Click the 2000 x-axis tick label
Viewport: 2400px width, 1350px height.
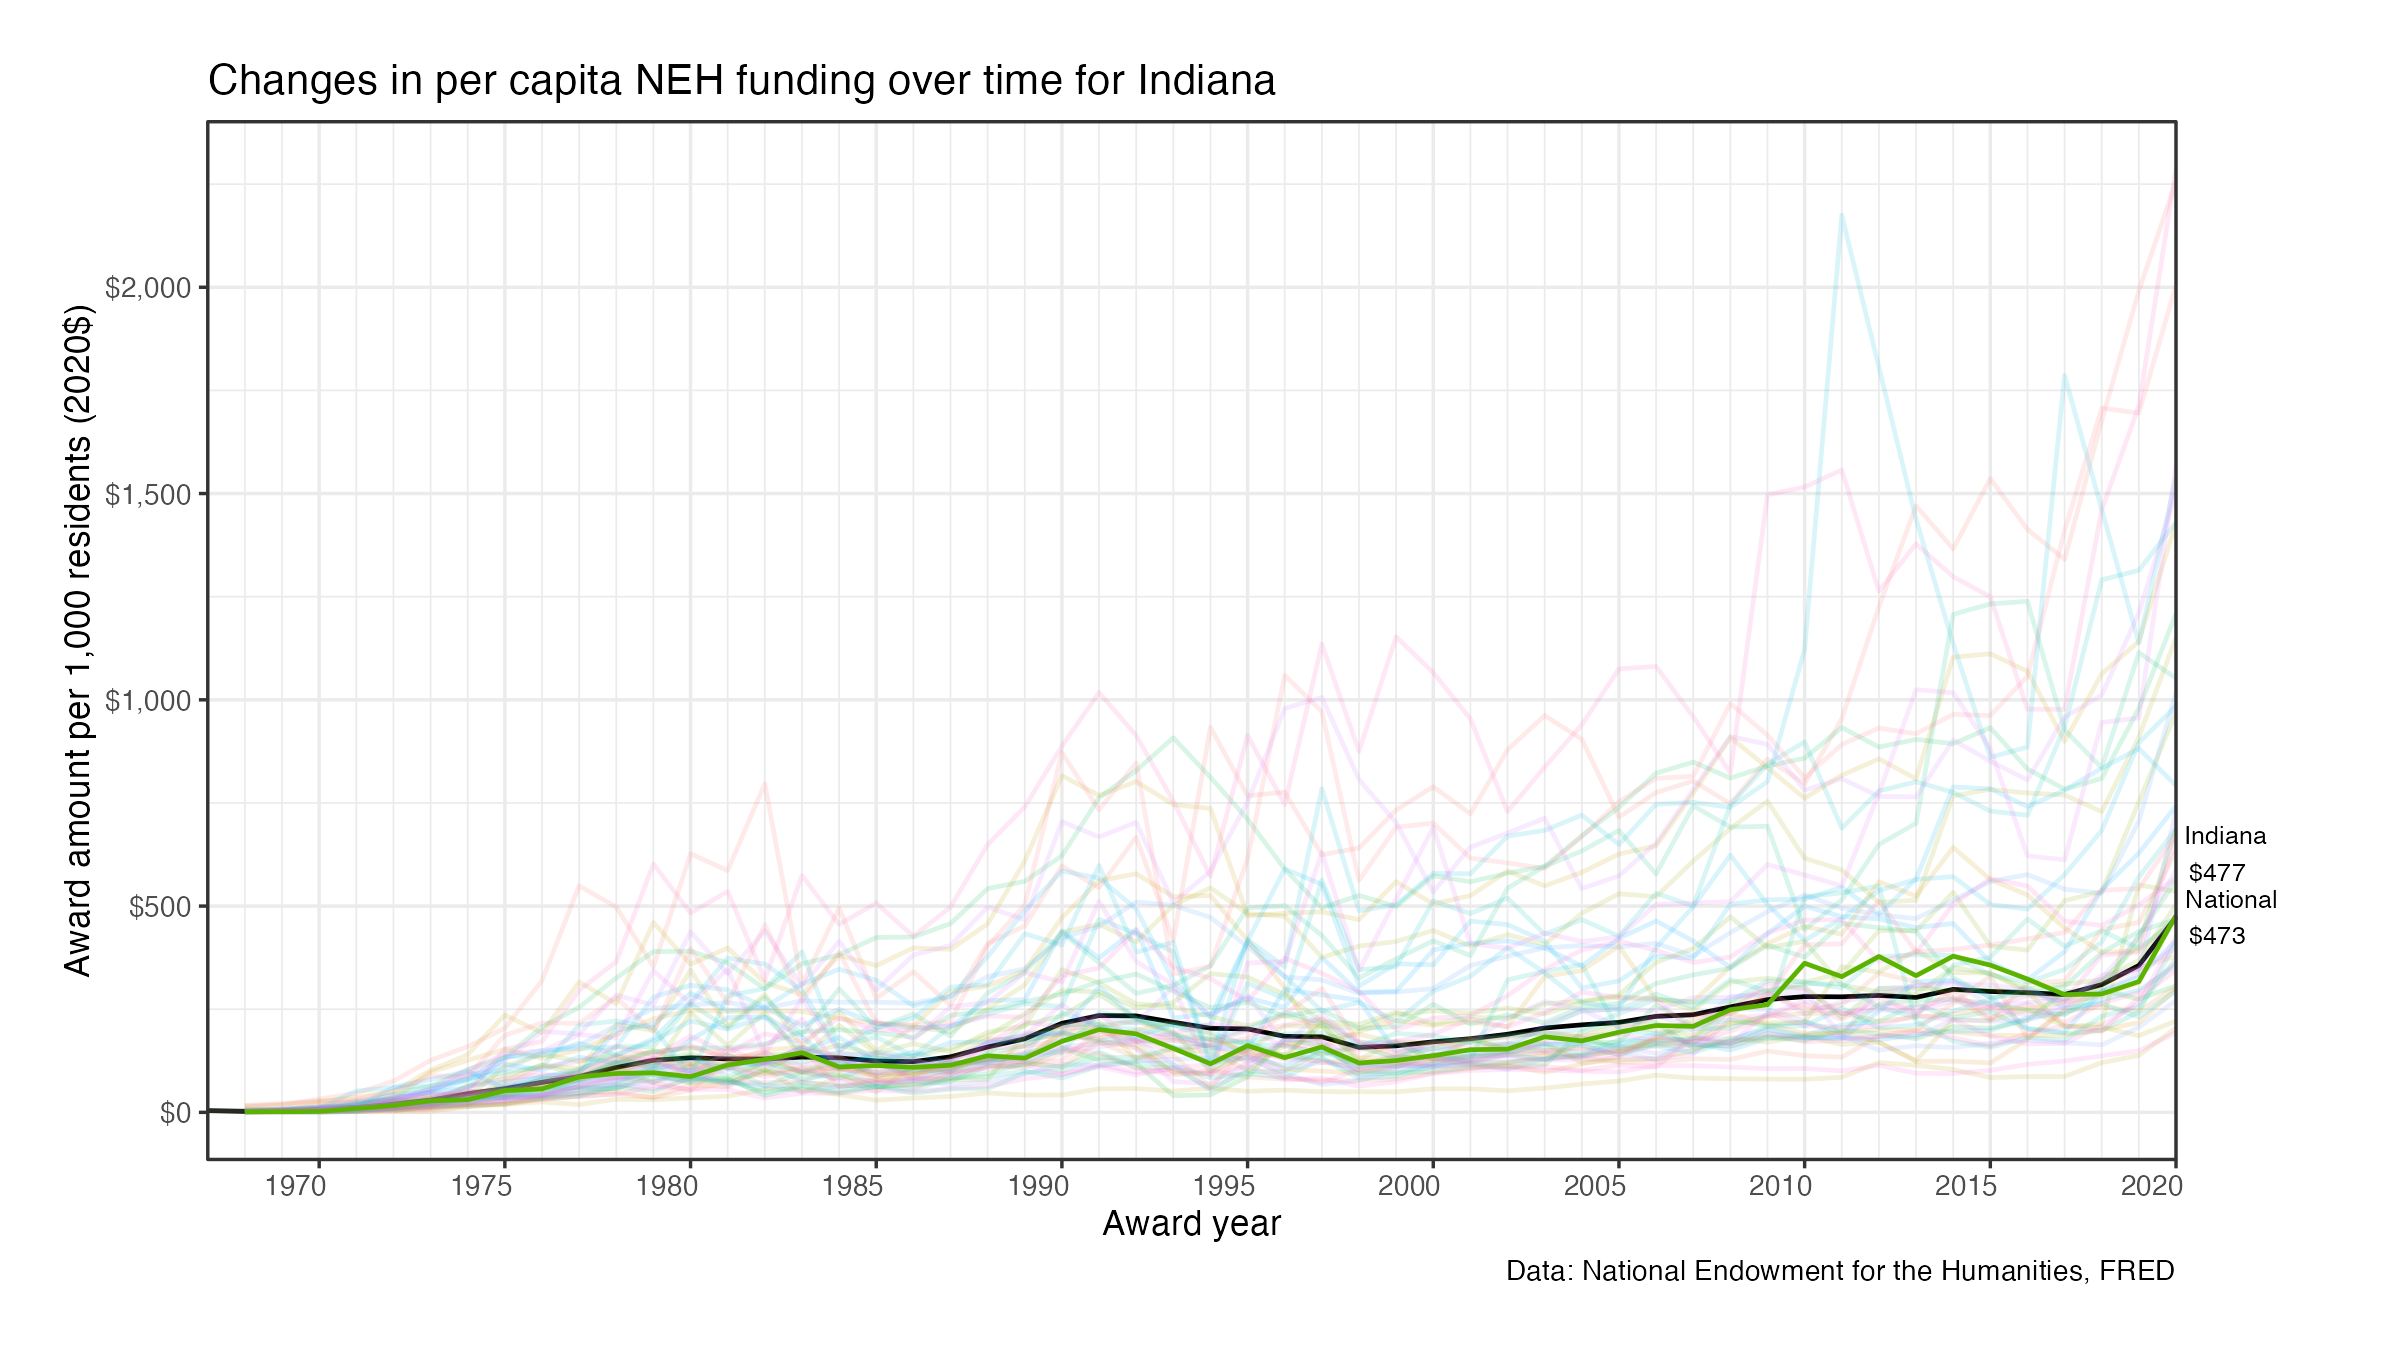pyautogui.click(x=1409, y=1187)
